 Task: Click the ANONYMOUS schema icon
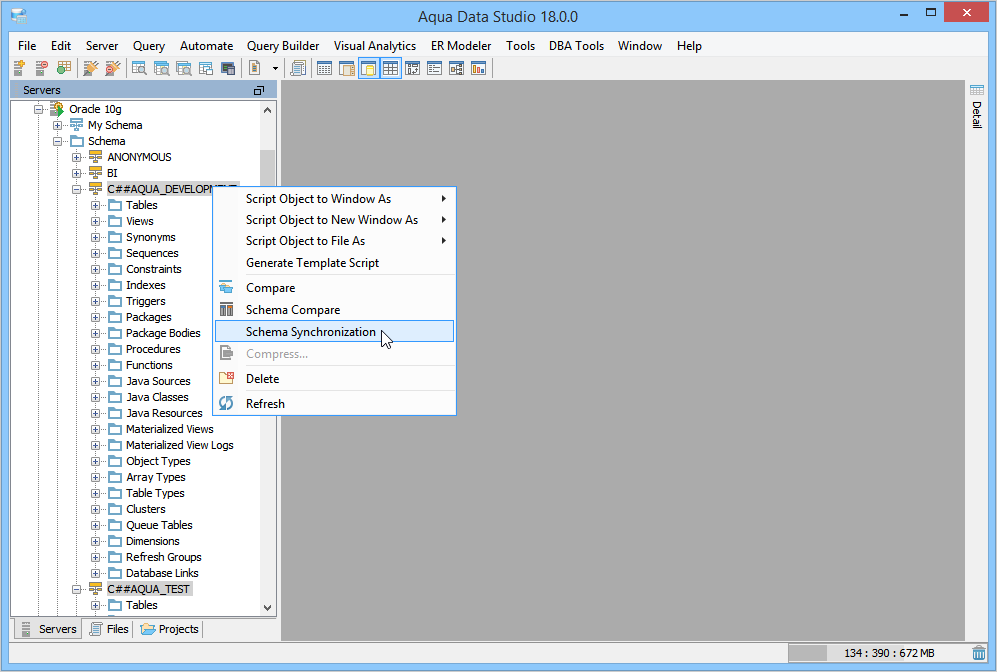[95, 157]
